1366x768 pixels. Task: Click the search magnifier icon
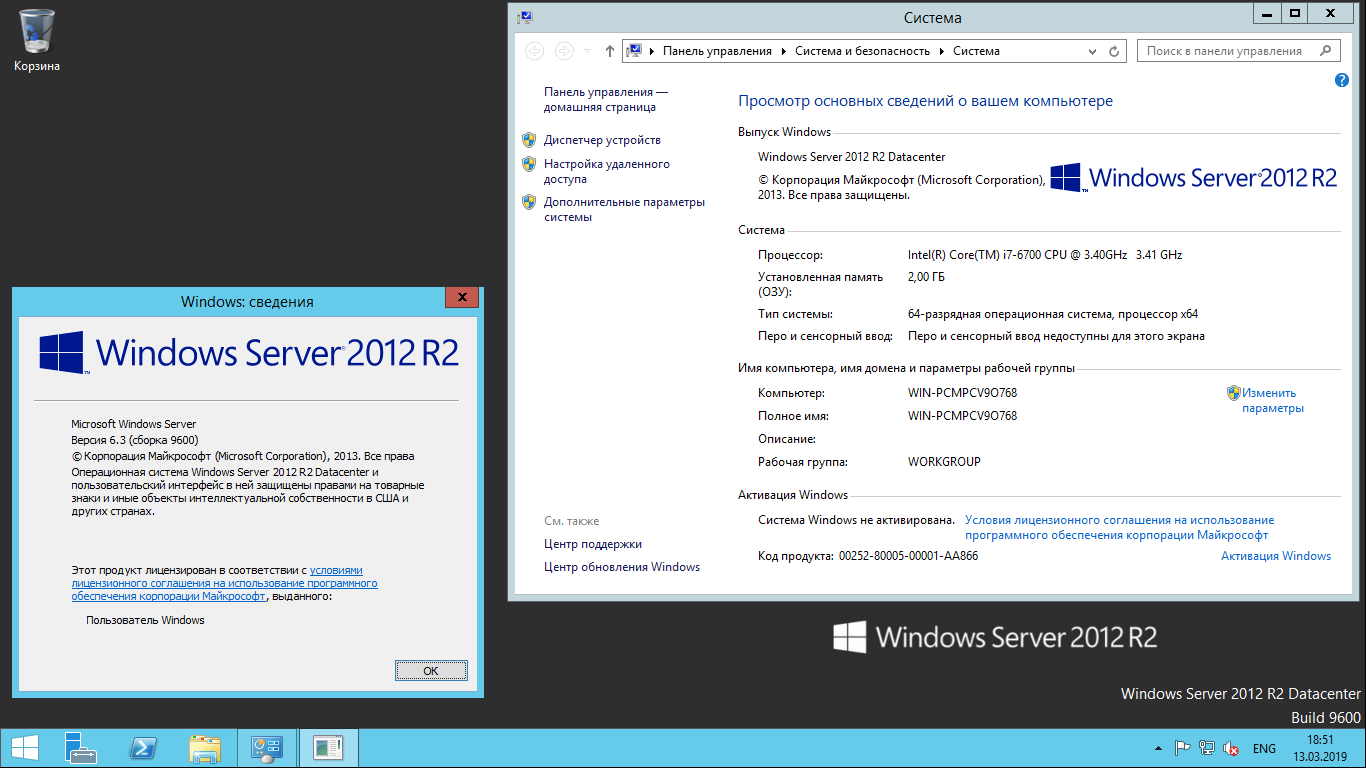[x=1327, y=50]
